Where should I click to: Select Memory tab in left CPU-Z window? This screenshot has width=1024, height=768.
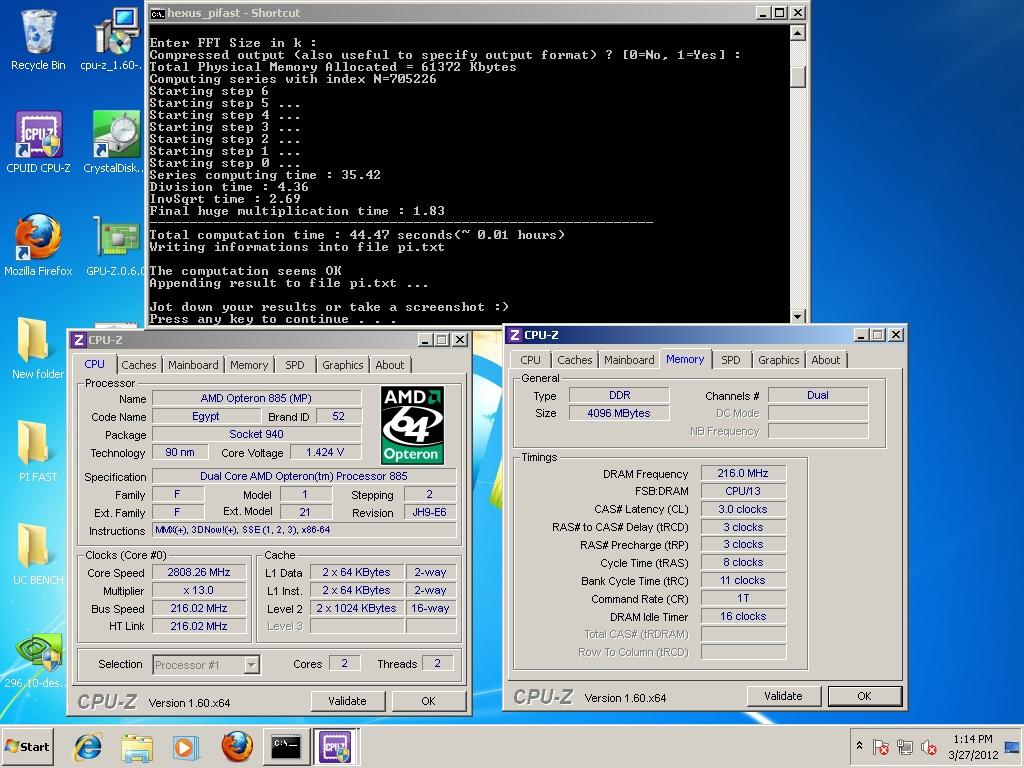point(249,365)
